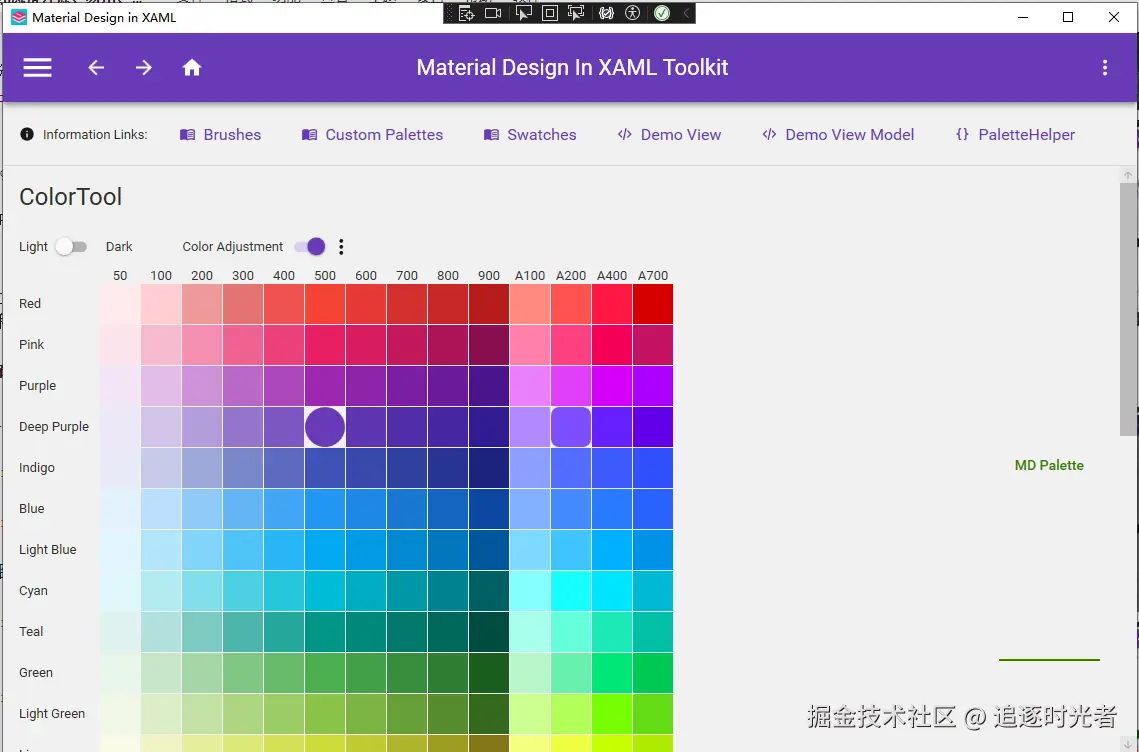Viewport: 1139px width, 752px height.
Task: Click the camera icon in debug toolbar
Action: (494, 13)
